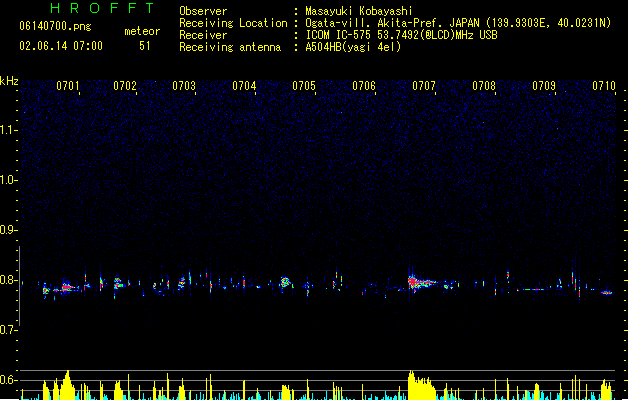Click the observer name Masayuki Kobayashi
This screenshot has height=400, width=629.
359,11
